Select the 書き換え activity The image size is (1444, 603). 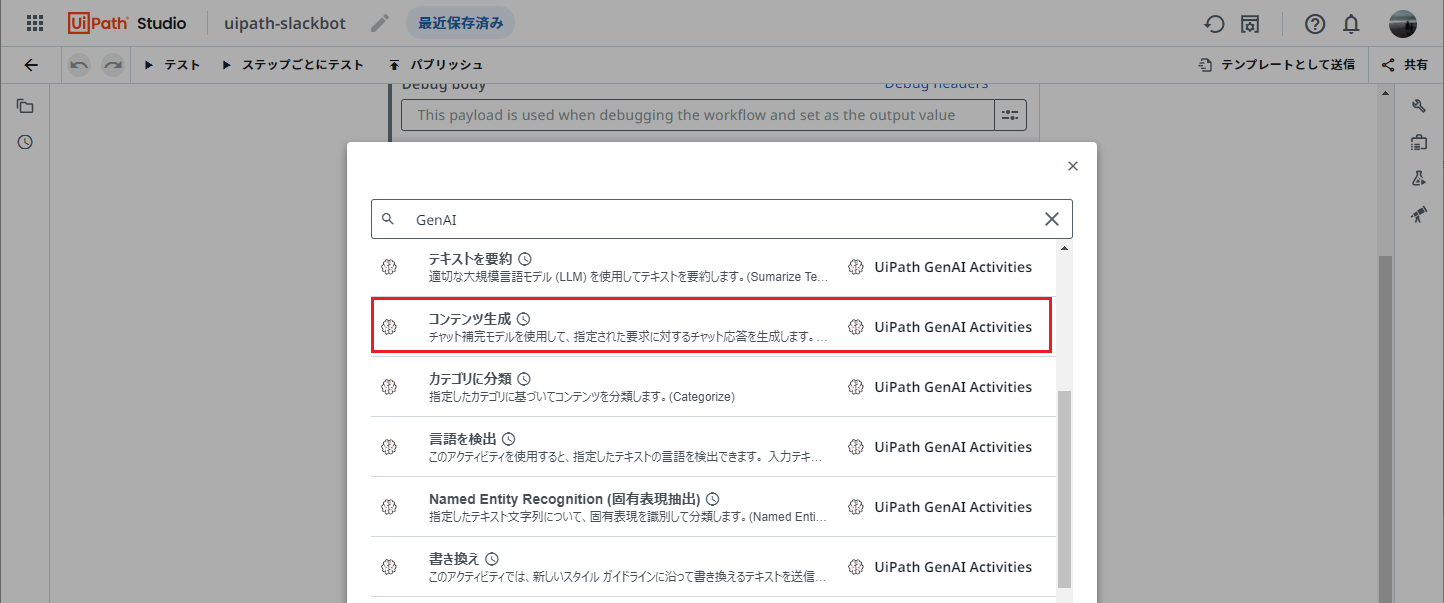(711, 567)
